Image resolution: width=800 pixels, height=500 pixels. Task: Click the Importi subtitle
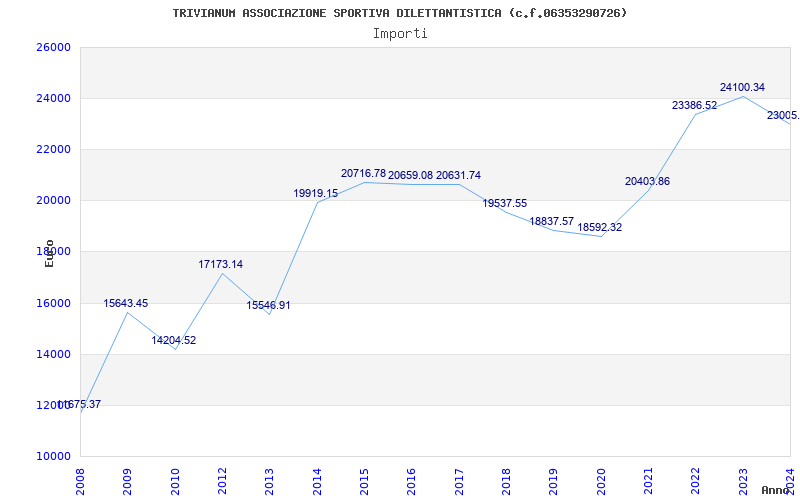(x=400, y=34)
